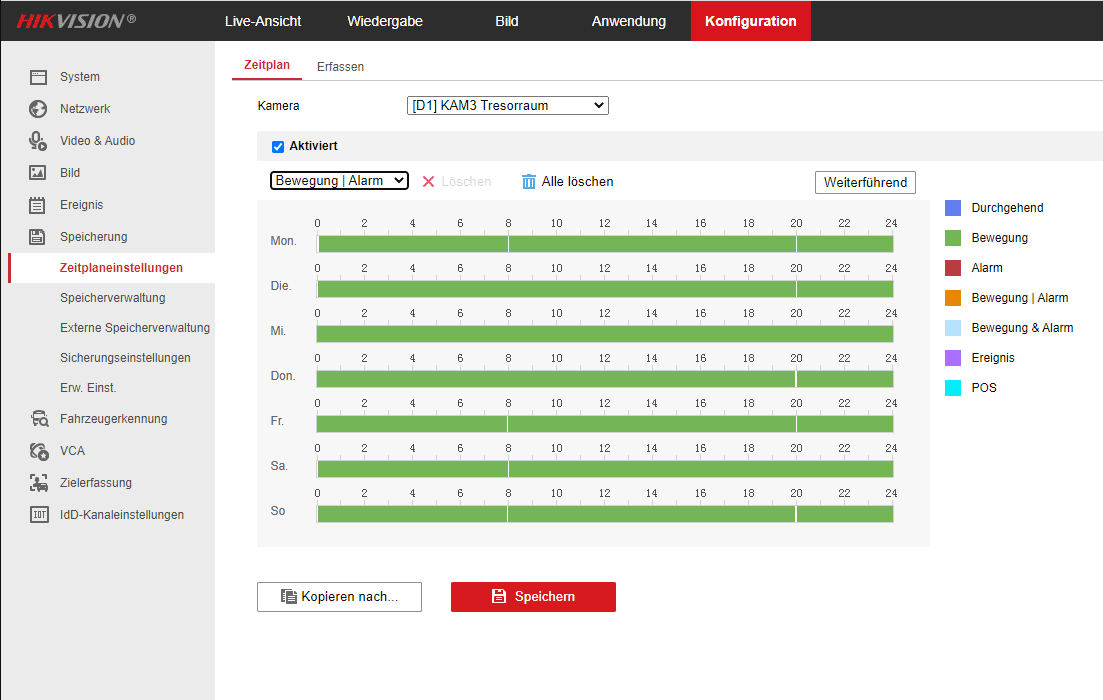The image size is (1103, 700).
Task: Click Monday's green schedule bar
Action: tap(604, 244)
